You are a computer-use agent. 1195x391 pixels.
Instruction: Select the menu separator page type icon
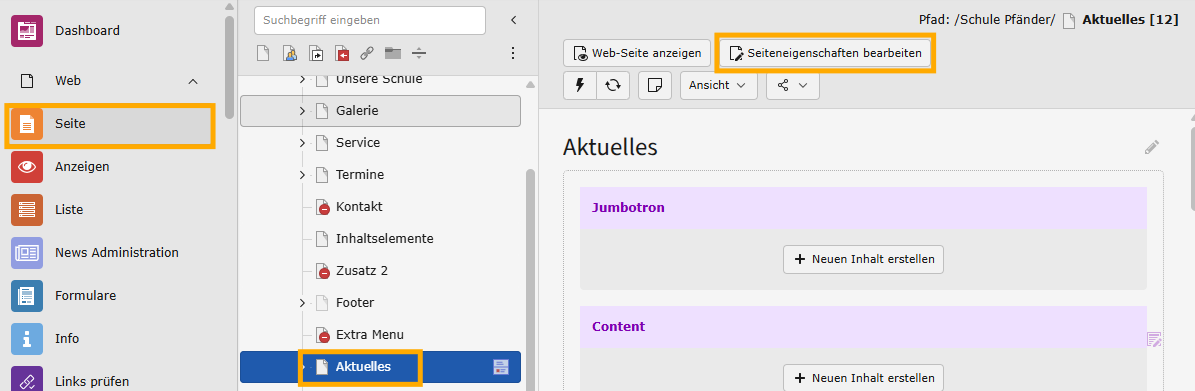tap(418, 53)
